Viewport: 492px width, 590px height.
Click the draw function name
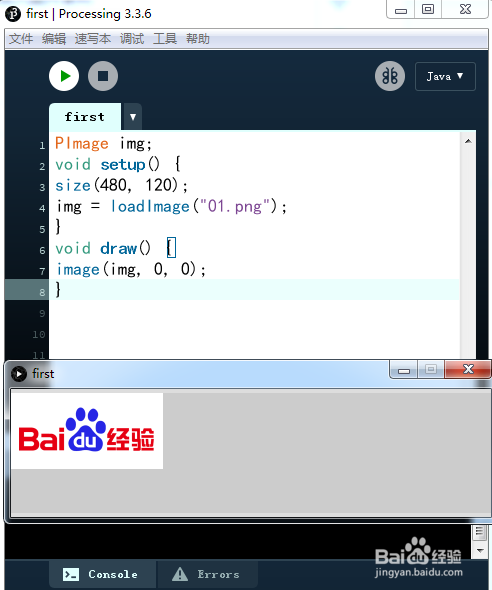click(x=118, y=249)
